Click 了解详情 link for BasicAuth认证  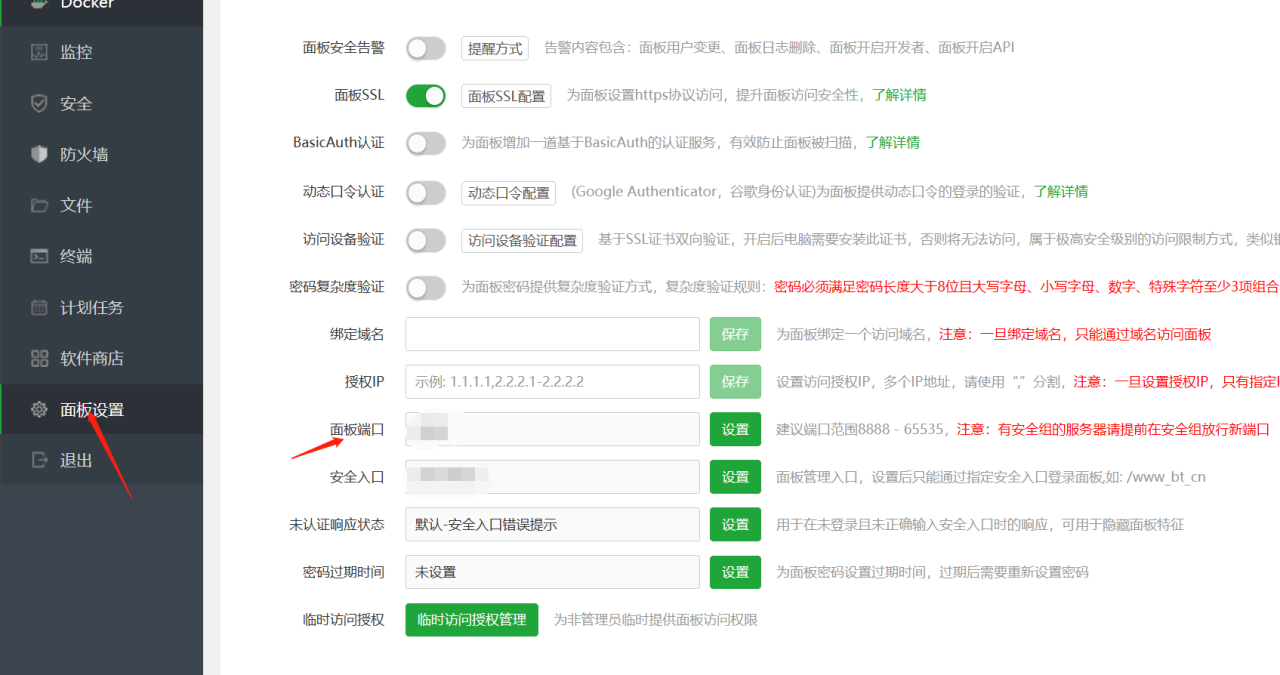(893, 143)
